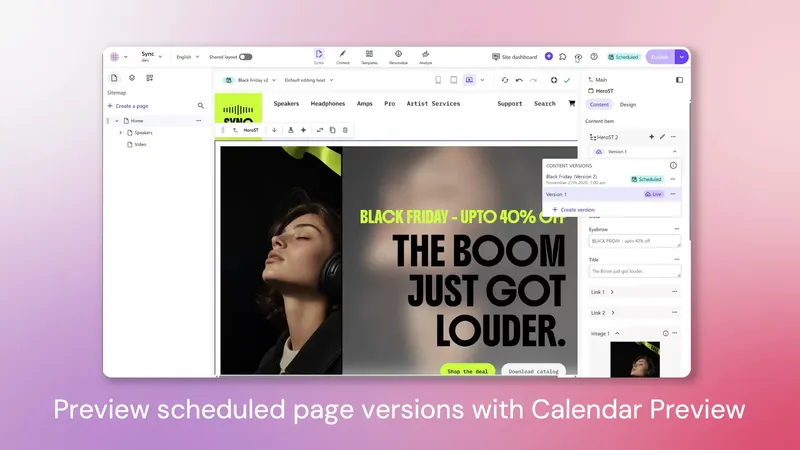Select the grid-plus icon in left panel
800x450 pixels.
pos(149,78)
